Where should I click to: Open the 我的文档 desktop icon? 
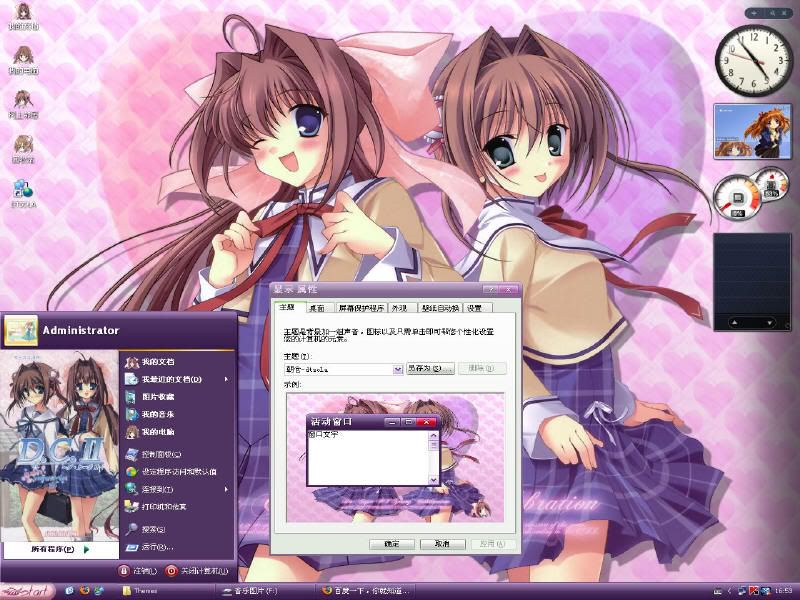click(23, 17)
